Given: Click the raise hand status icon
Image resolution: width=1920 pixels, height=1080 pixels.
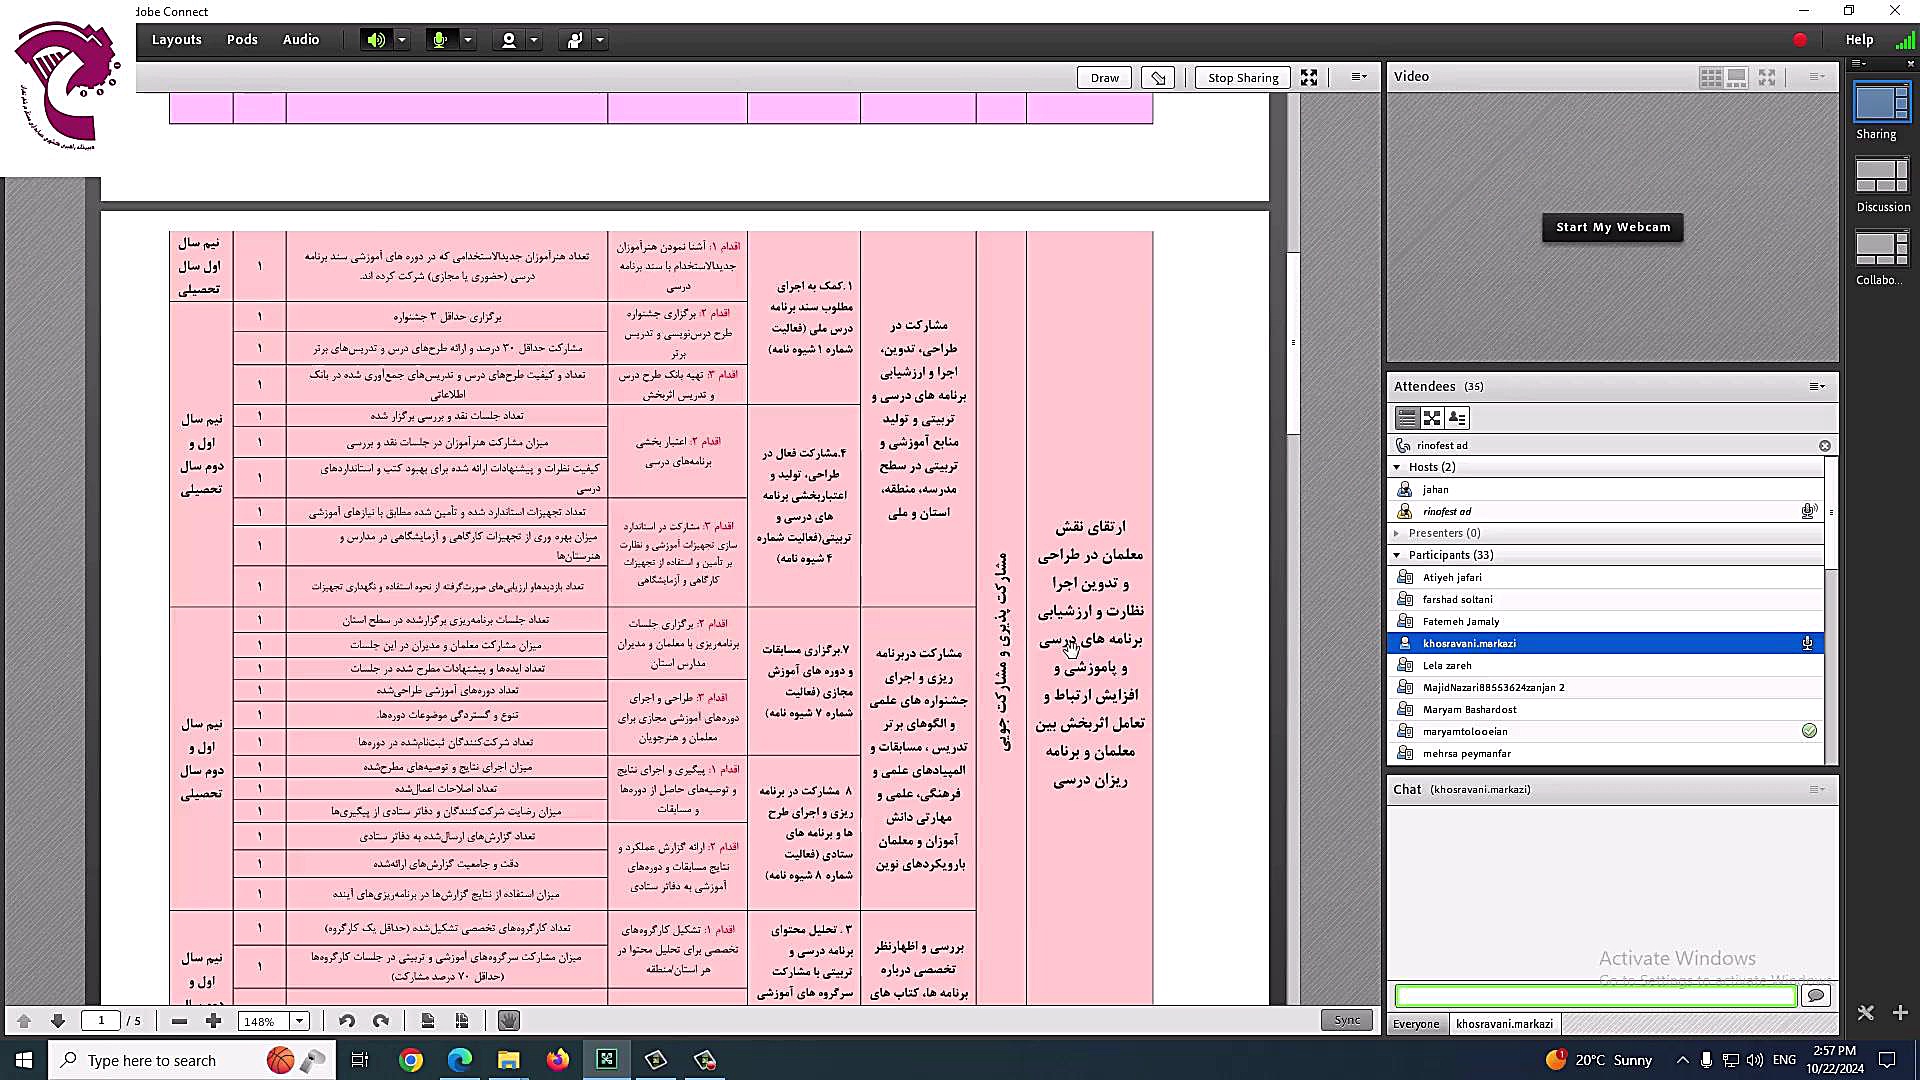Looking at the screenshot, I should [x=574, y=40].
